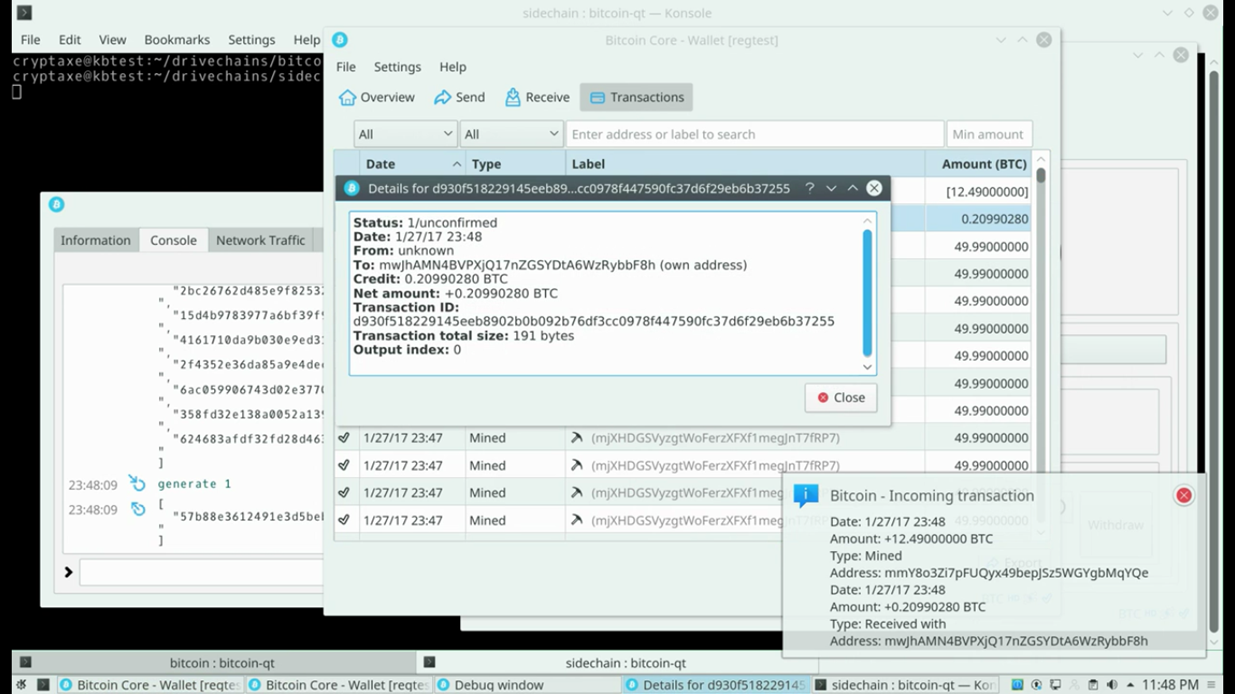Open first Bitcoin Core Wallet taskbar entry
Viewport: 1235px width, 694px height.
(150, 685)
